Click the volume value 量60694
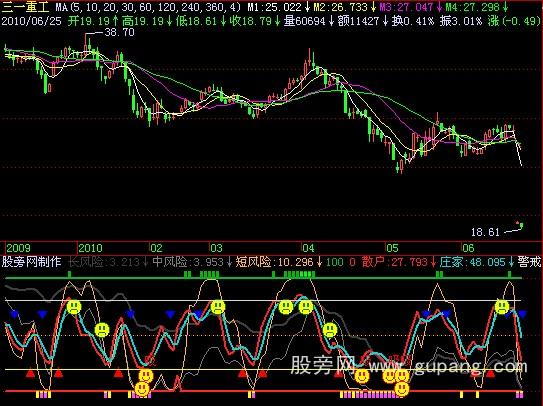The height and width of the screenshot is (406, 543). tap(309, 21)
